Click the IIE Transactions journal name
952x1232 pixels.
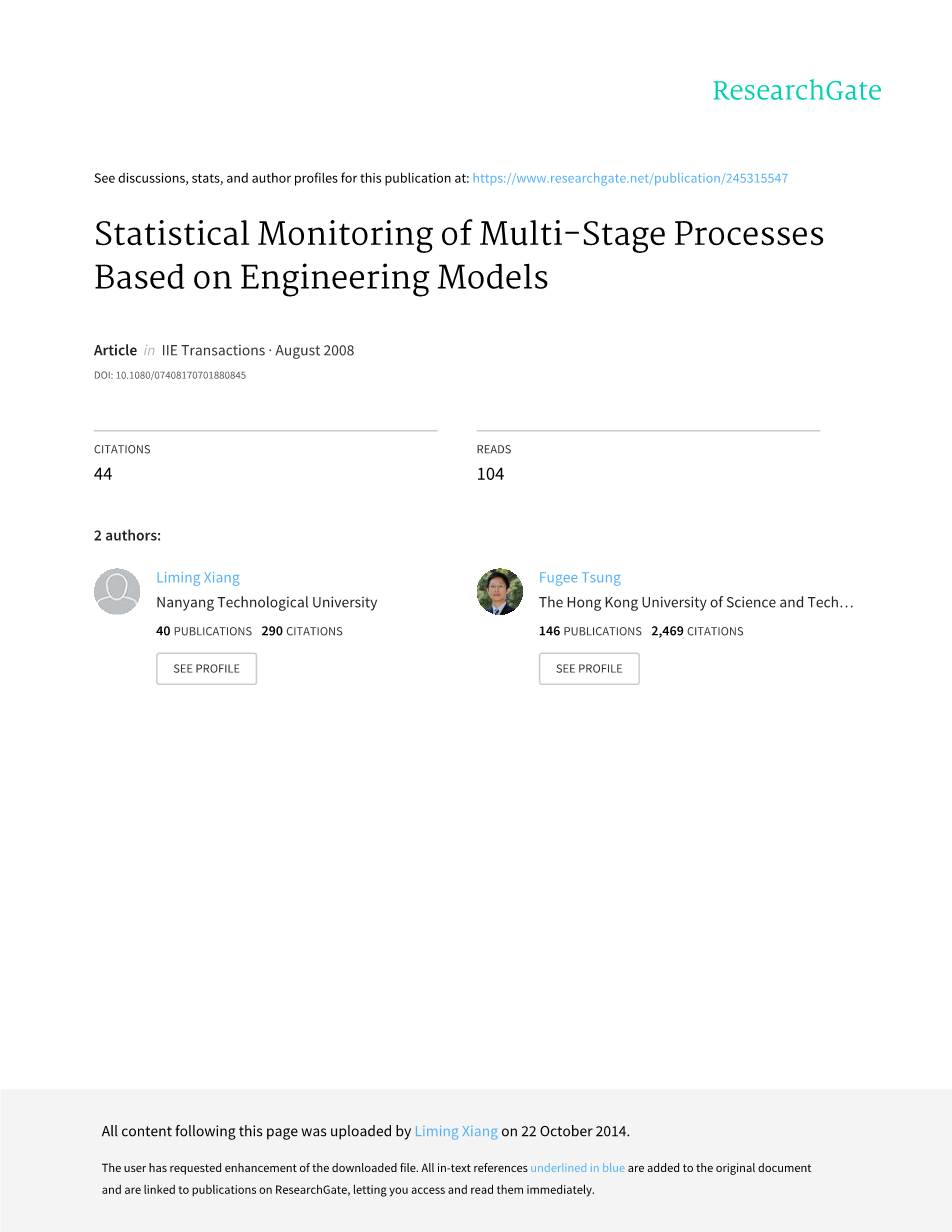(213, 350)
